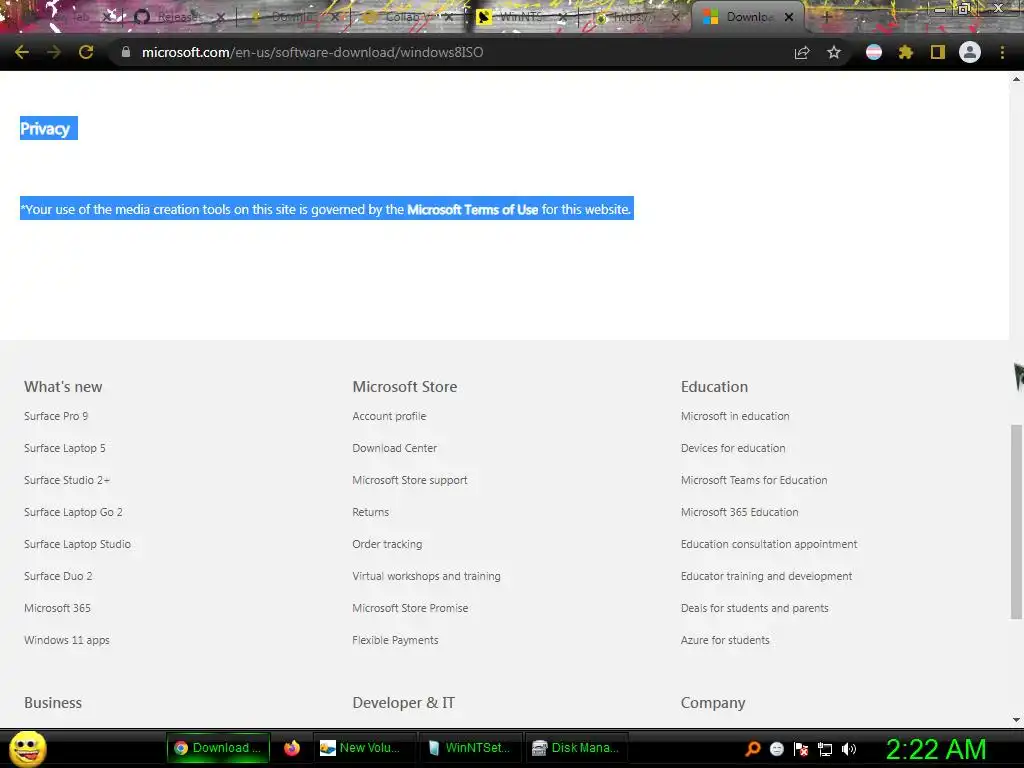Open the WinNTSetup taskbar window
Image resolution: width=1024 pixels, height=768 pixels.
click(469, 748)
